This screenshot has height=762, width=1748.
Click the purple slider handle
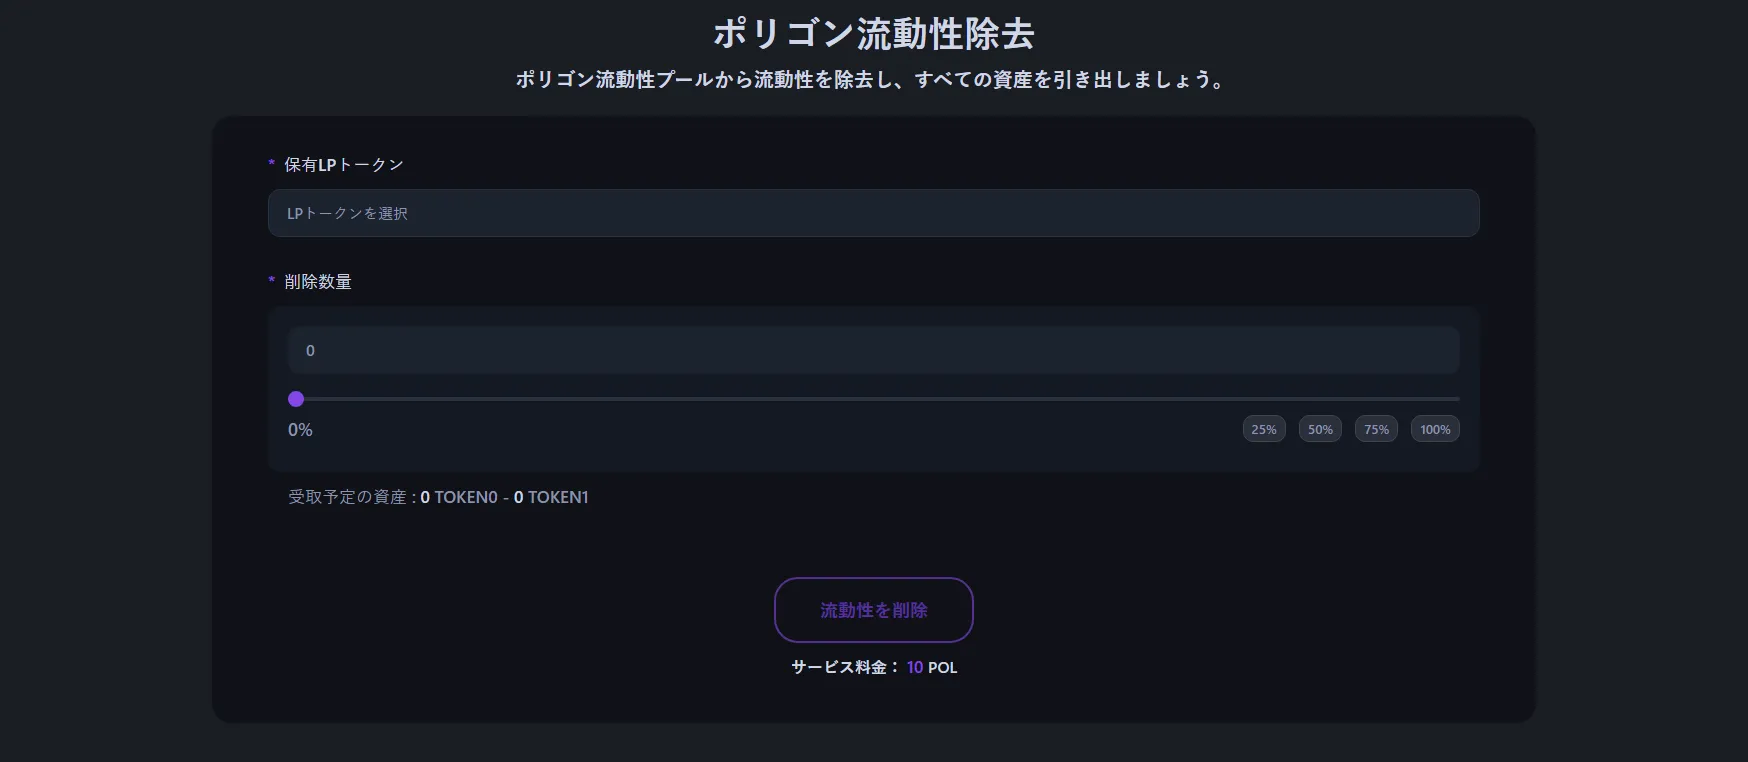coord(296,399)
